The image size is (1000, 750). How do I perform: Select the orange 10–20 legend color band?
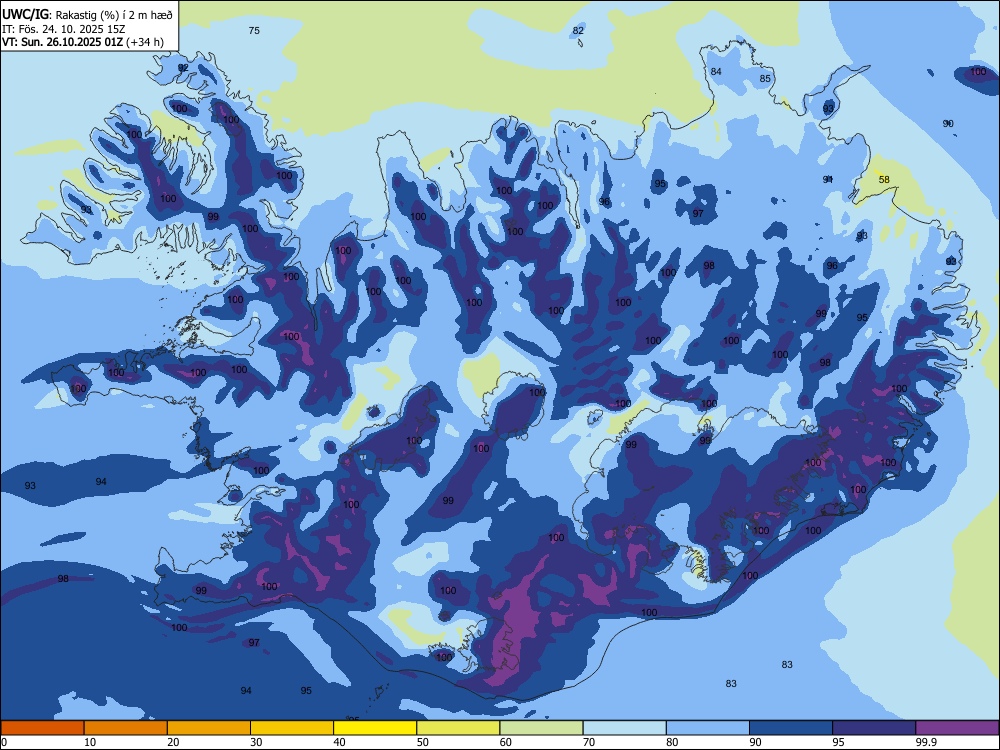(x=126, y=728)
